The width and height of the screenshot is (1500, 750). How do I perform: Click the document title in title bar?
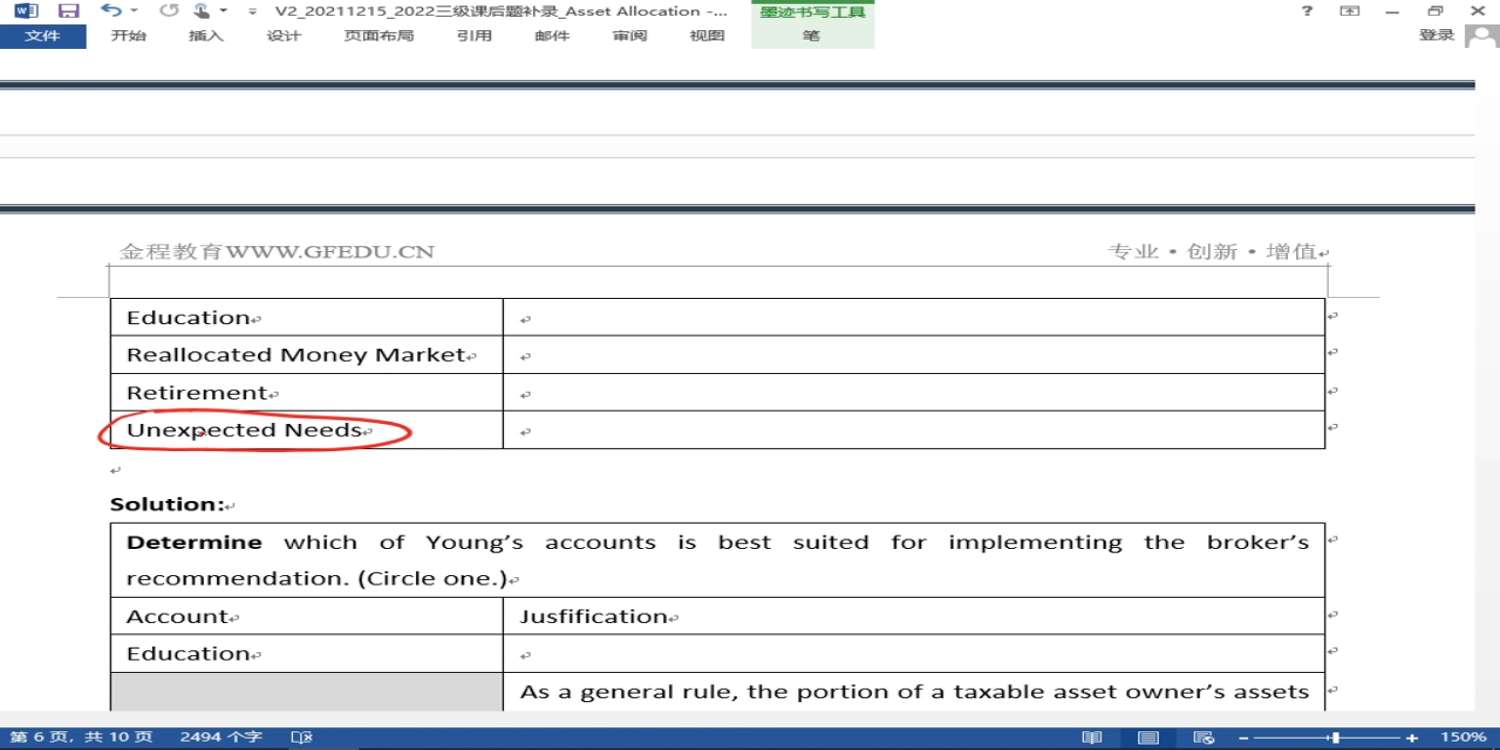point(501,12)
